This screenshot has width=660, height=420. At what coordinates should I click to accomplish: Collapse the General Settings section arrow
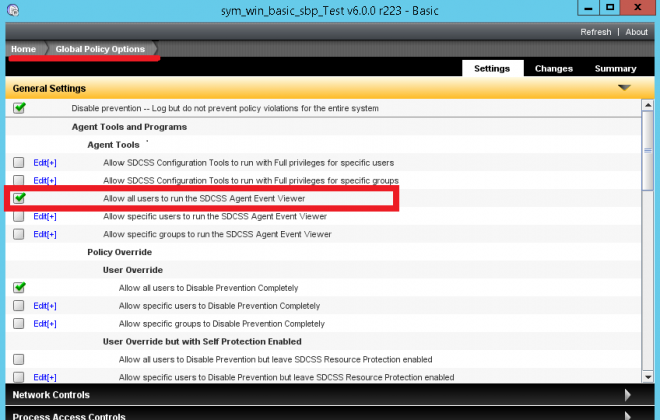tap(624, 88)
